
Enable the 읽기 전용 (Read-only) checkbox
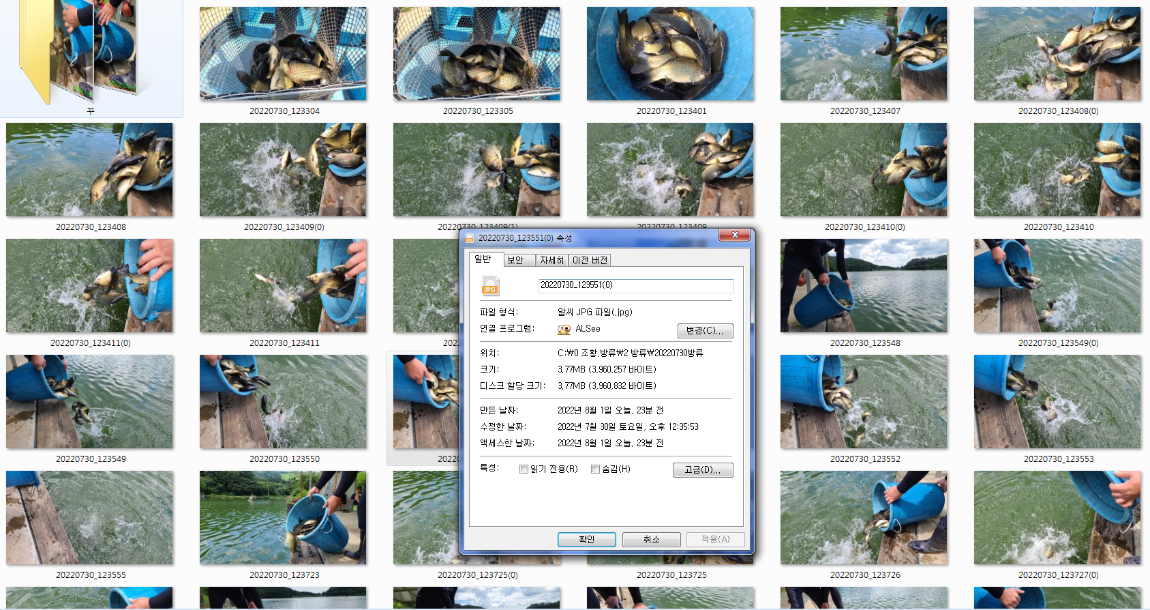[x=524, y=468]
